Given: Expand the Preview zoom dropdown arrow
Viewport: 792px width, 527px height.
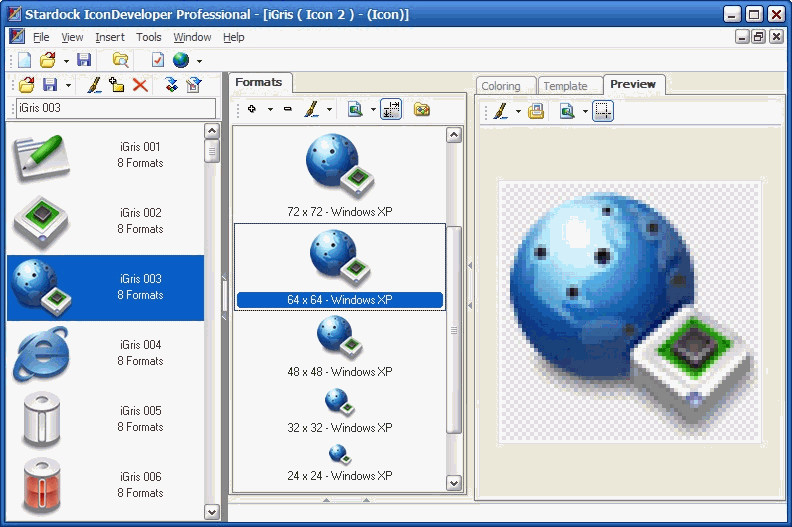Looking at the screenshot, I should [x=585, y=111].
